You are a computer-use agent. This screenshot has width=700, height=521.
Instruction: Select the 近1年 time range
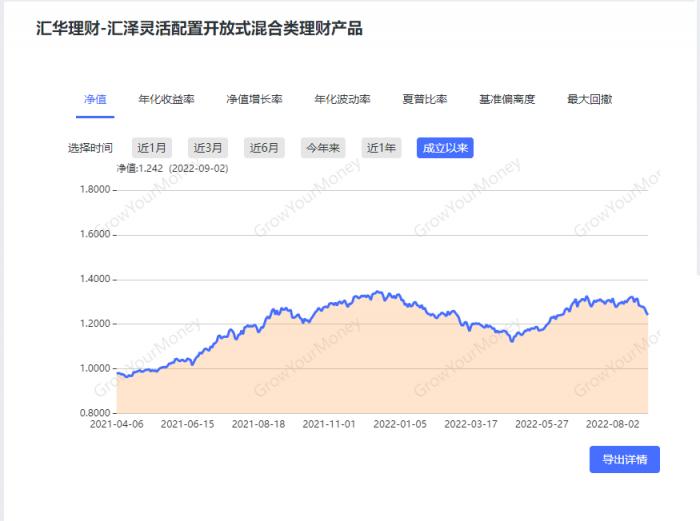[381, 148]
